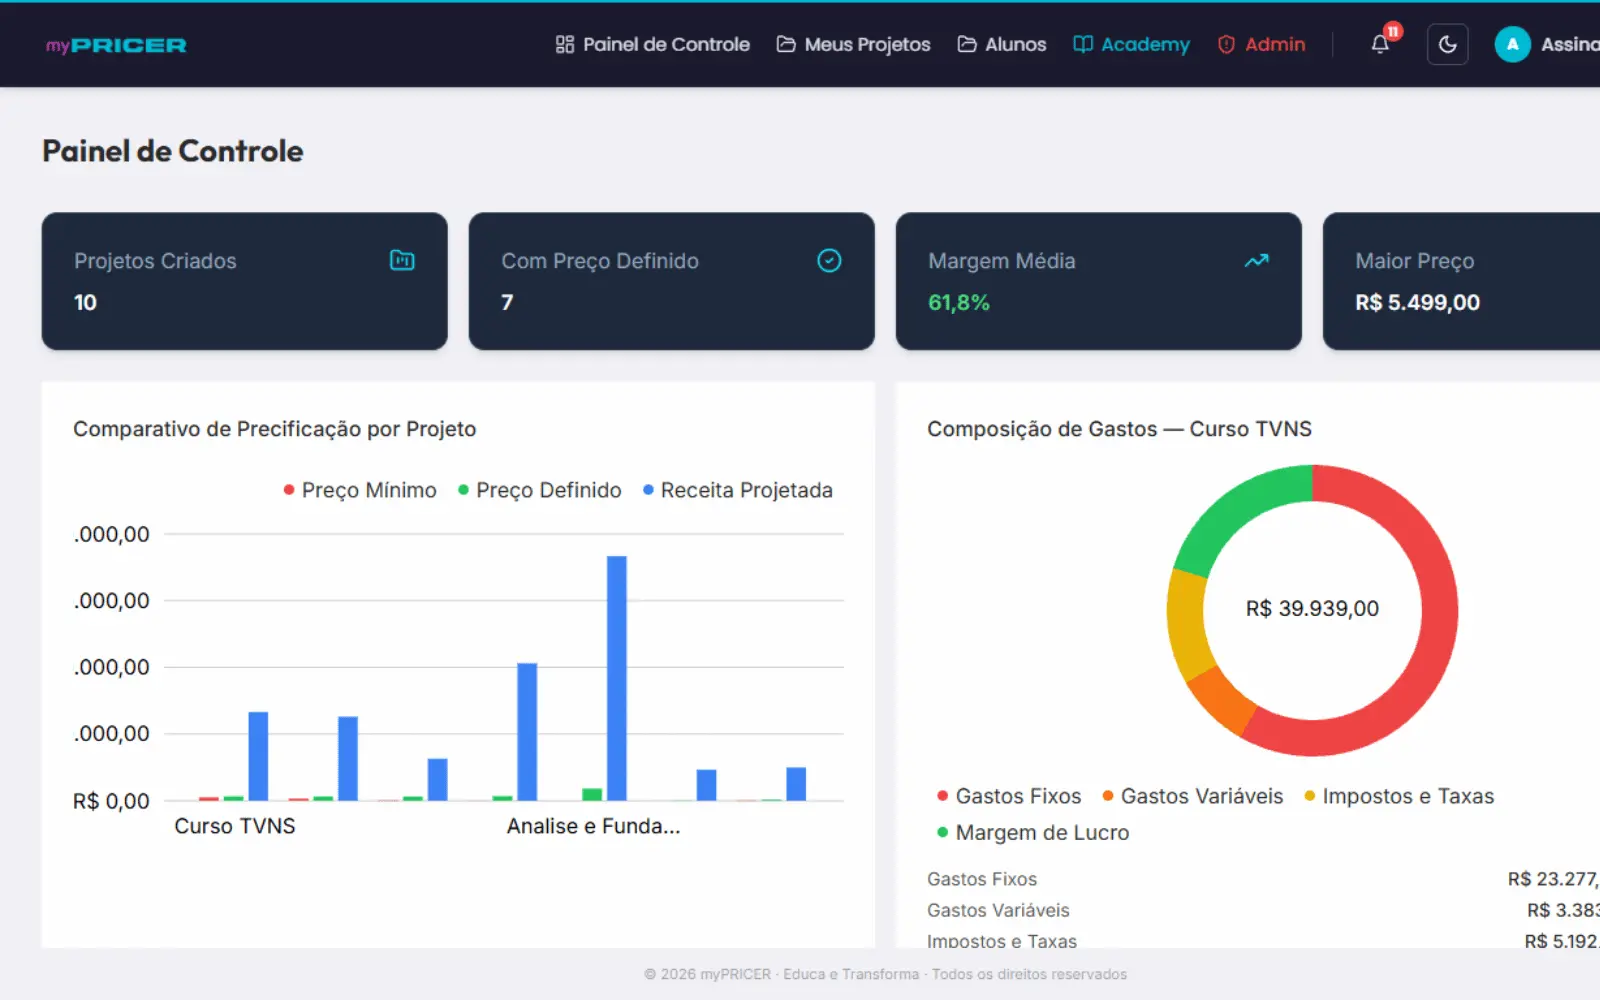Click the footer copyright text
Screen dimensions: 1600x1000
tap(885, 974)
